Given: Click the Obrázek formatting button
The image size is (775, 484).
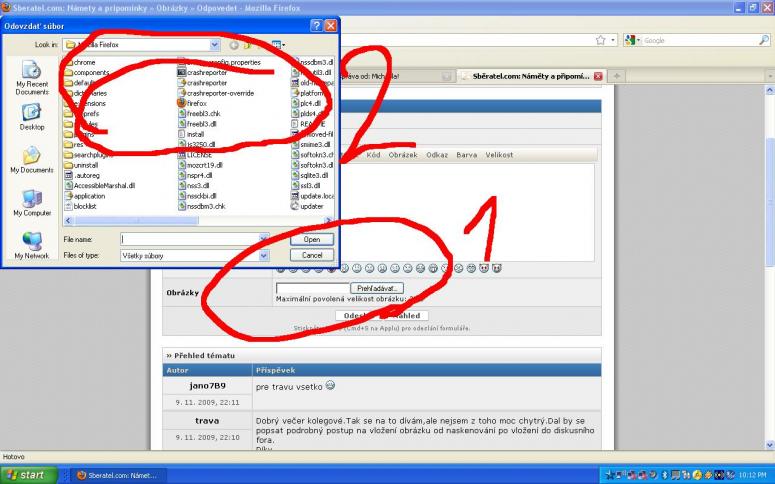Looking at the screenshot, I should pyautogui.click(x=403, y=155).
